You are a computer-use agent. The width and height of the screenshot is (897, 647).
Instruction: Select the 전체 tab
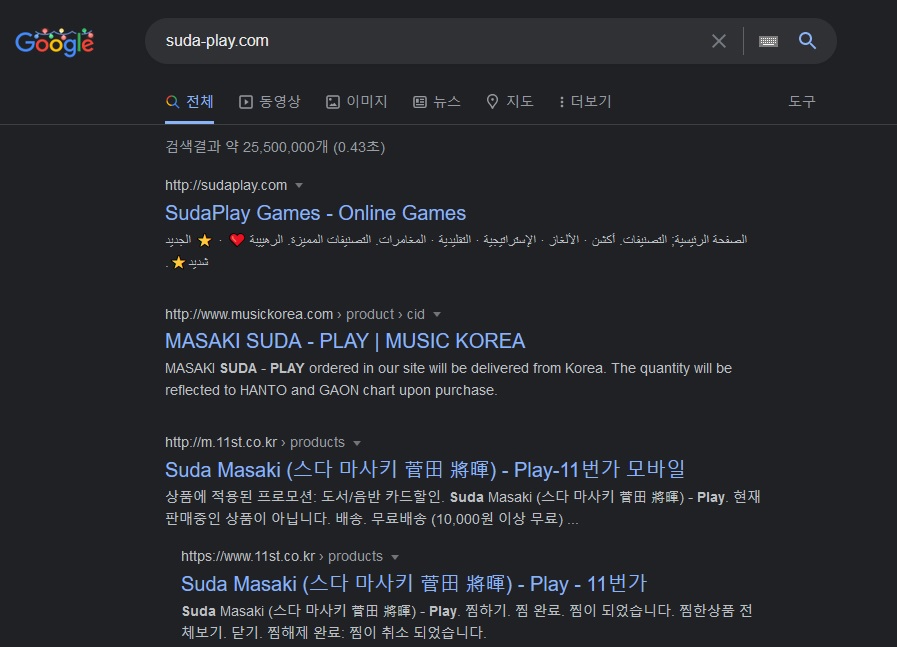[x=189, y=102]
